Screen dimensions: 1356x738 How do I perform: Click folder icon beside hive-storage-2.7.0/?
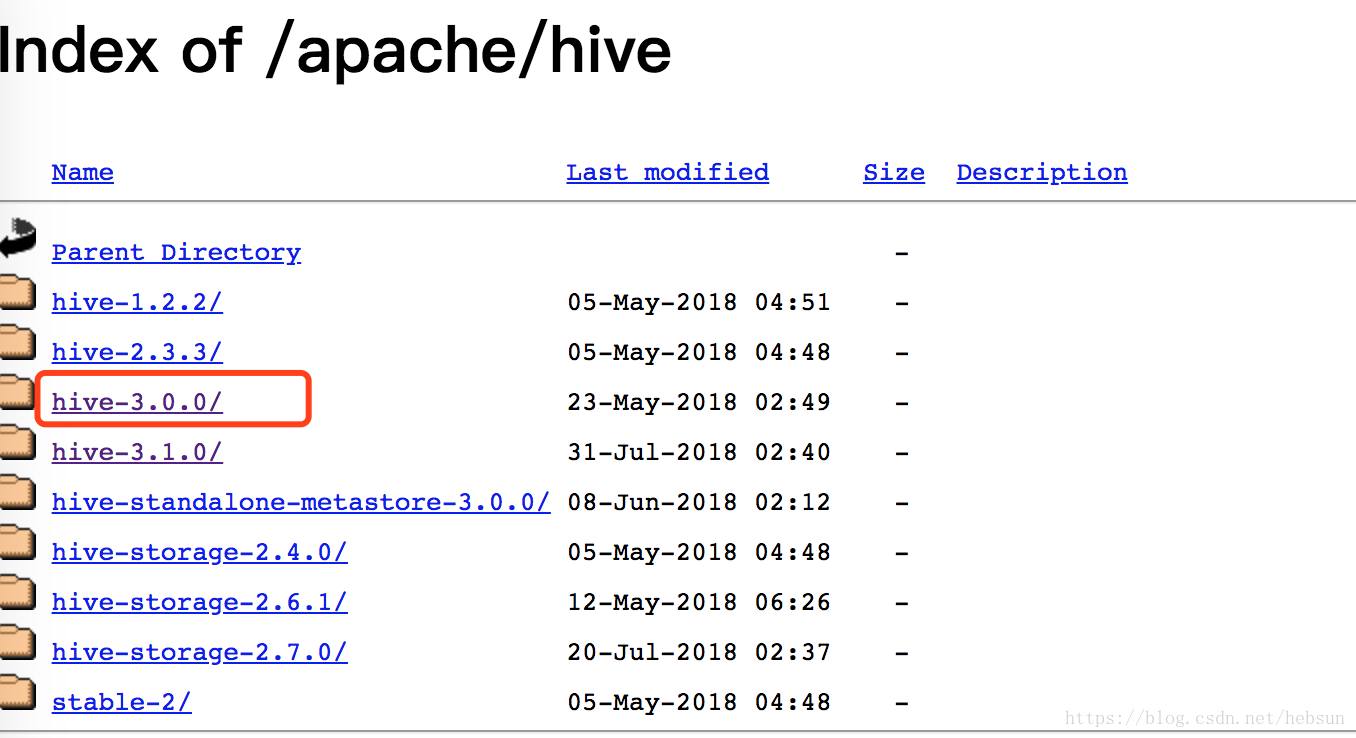click(17, 643)
